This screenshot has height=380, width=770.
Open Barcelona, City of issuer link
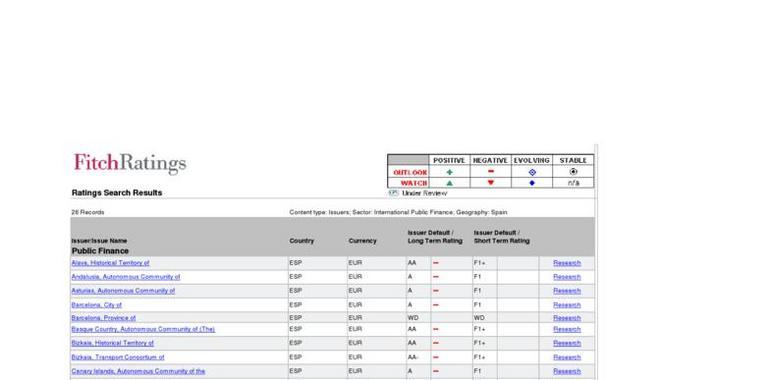point(97,305)
